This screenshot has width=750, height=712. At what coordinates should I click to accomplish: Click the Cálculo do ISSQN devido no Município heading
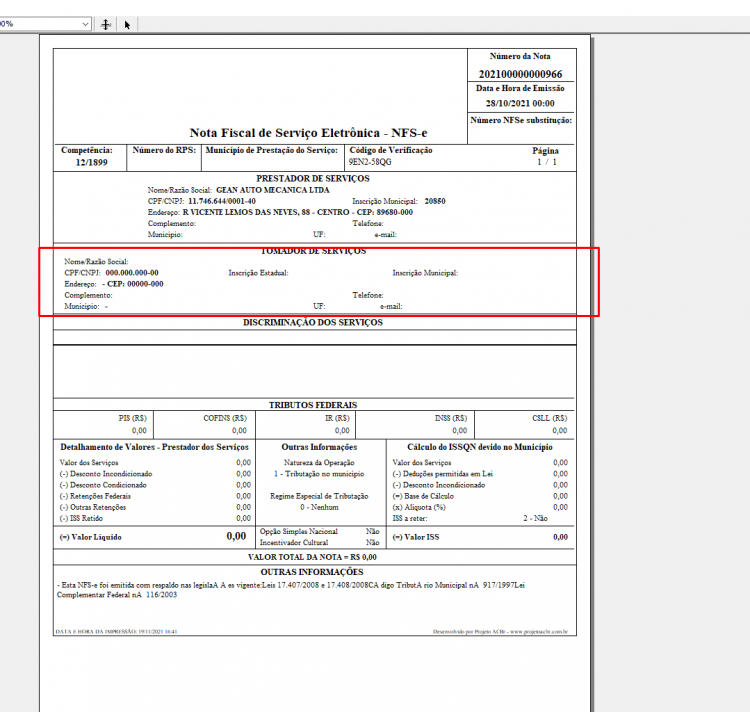[480, 448]
